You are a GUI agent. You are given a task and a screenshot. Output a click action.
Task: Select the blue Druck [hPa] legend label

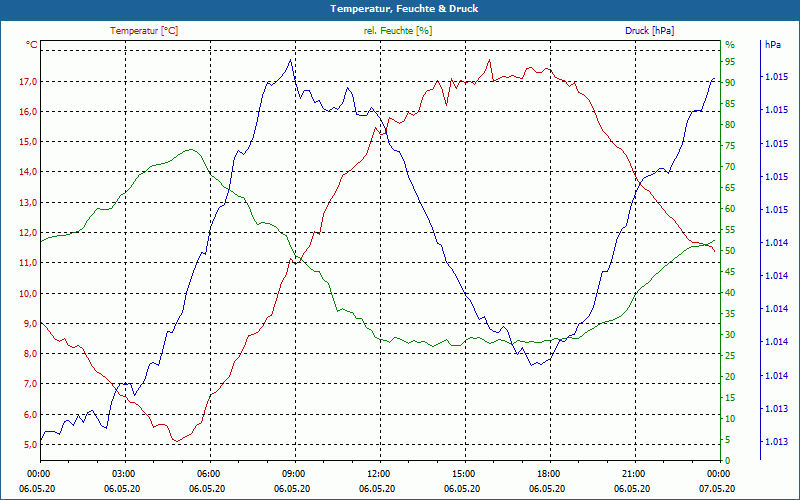pyautogui.click(x=649, y=31)
